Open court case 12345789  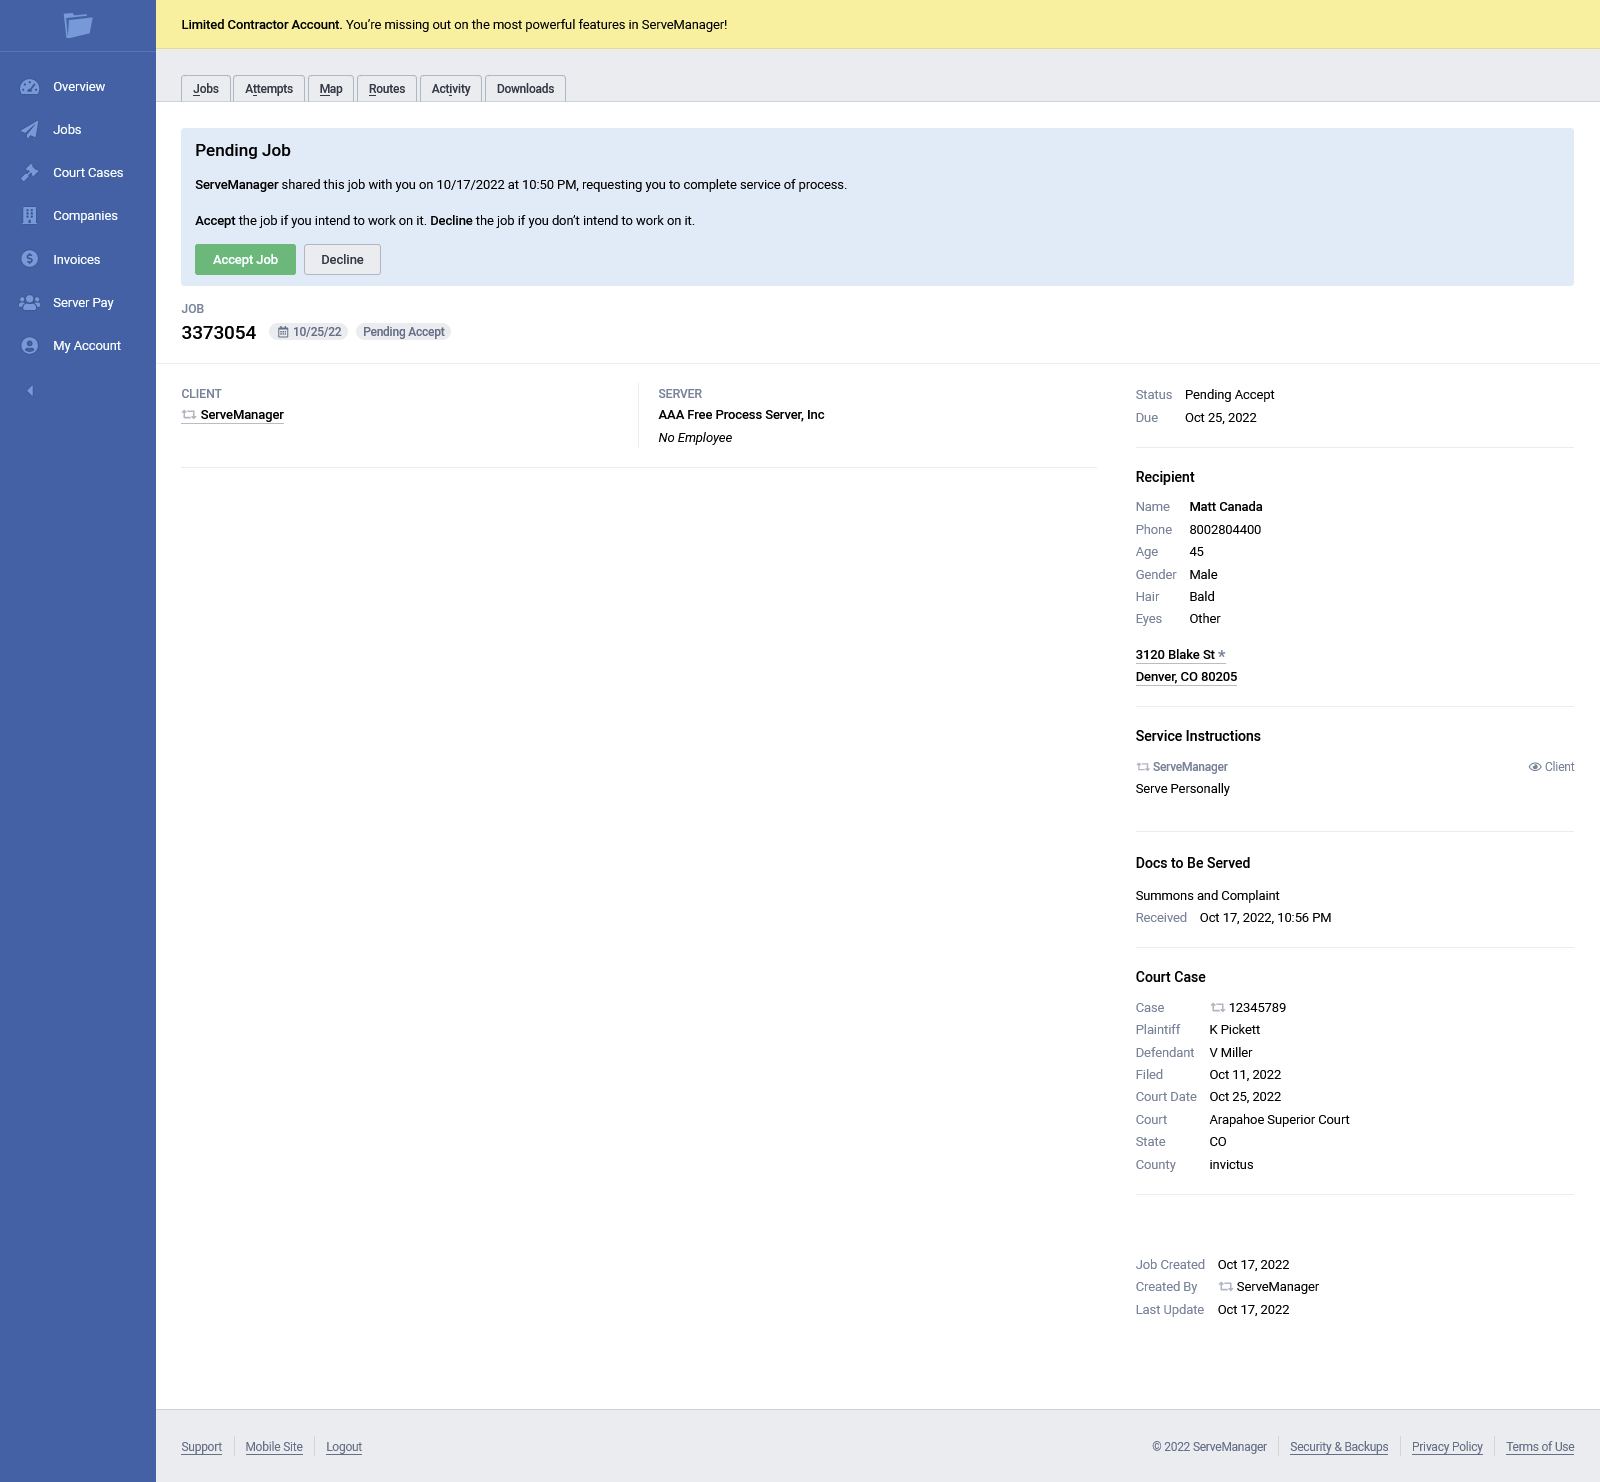click(x=1257, y=1008)
